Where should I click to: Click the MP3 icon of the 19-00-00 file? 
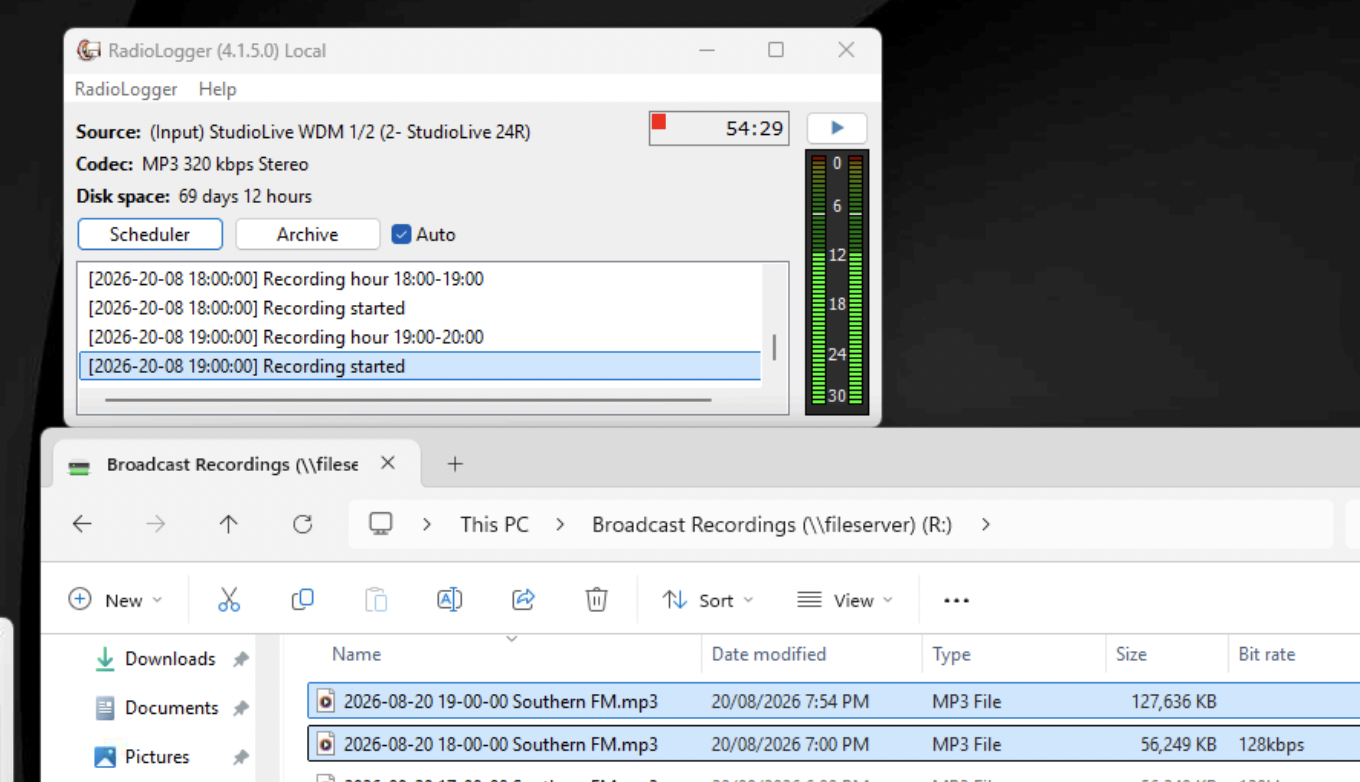click(325, 702)
